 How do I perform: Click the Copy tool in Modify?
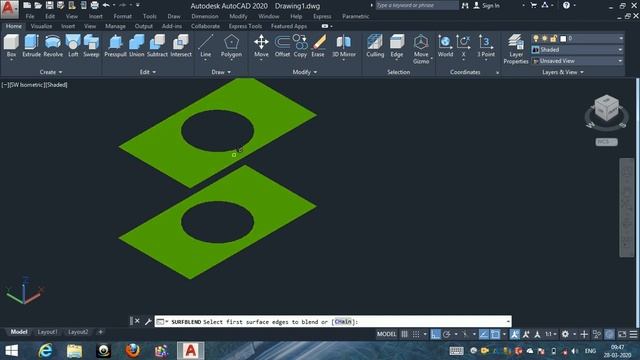(300, 45)
